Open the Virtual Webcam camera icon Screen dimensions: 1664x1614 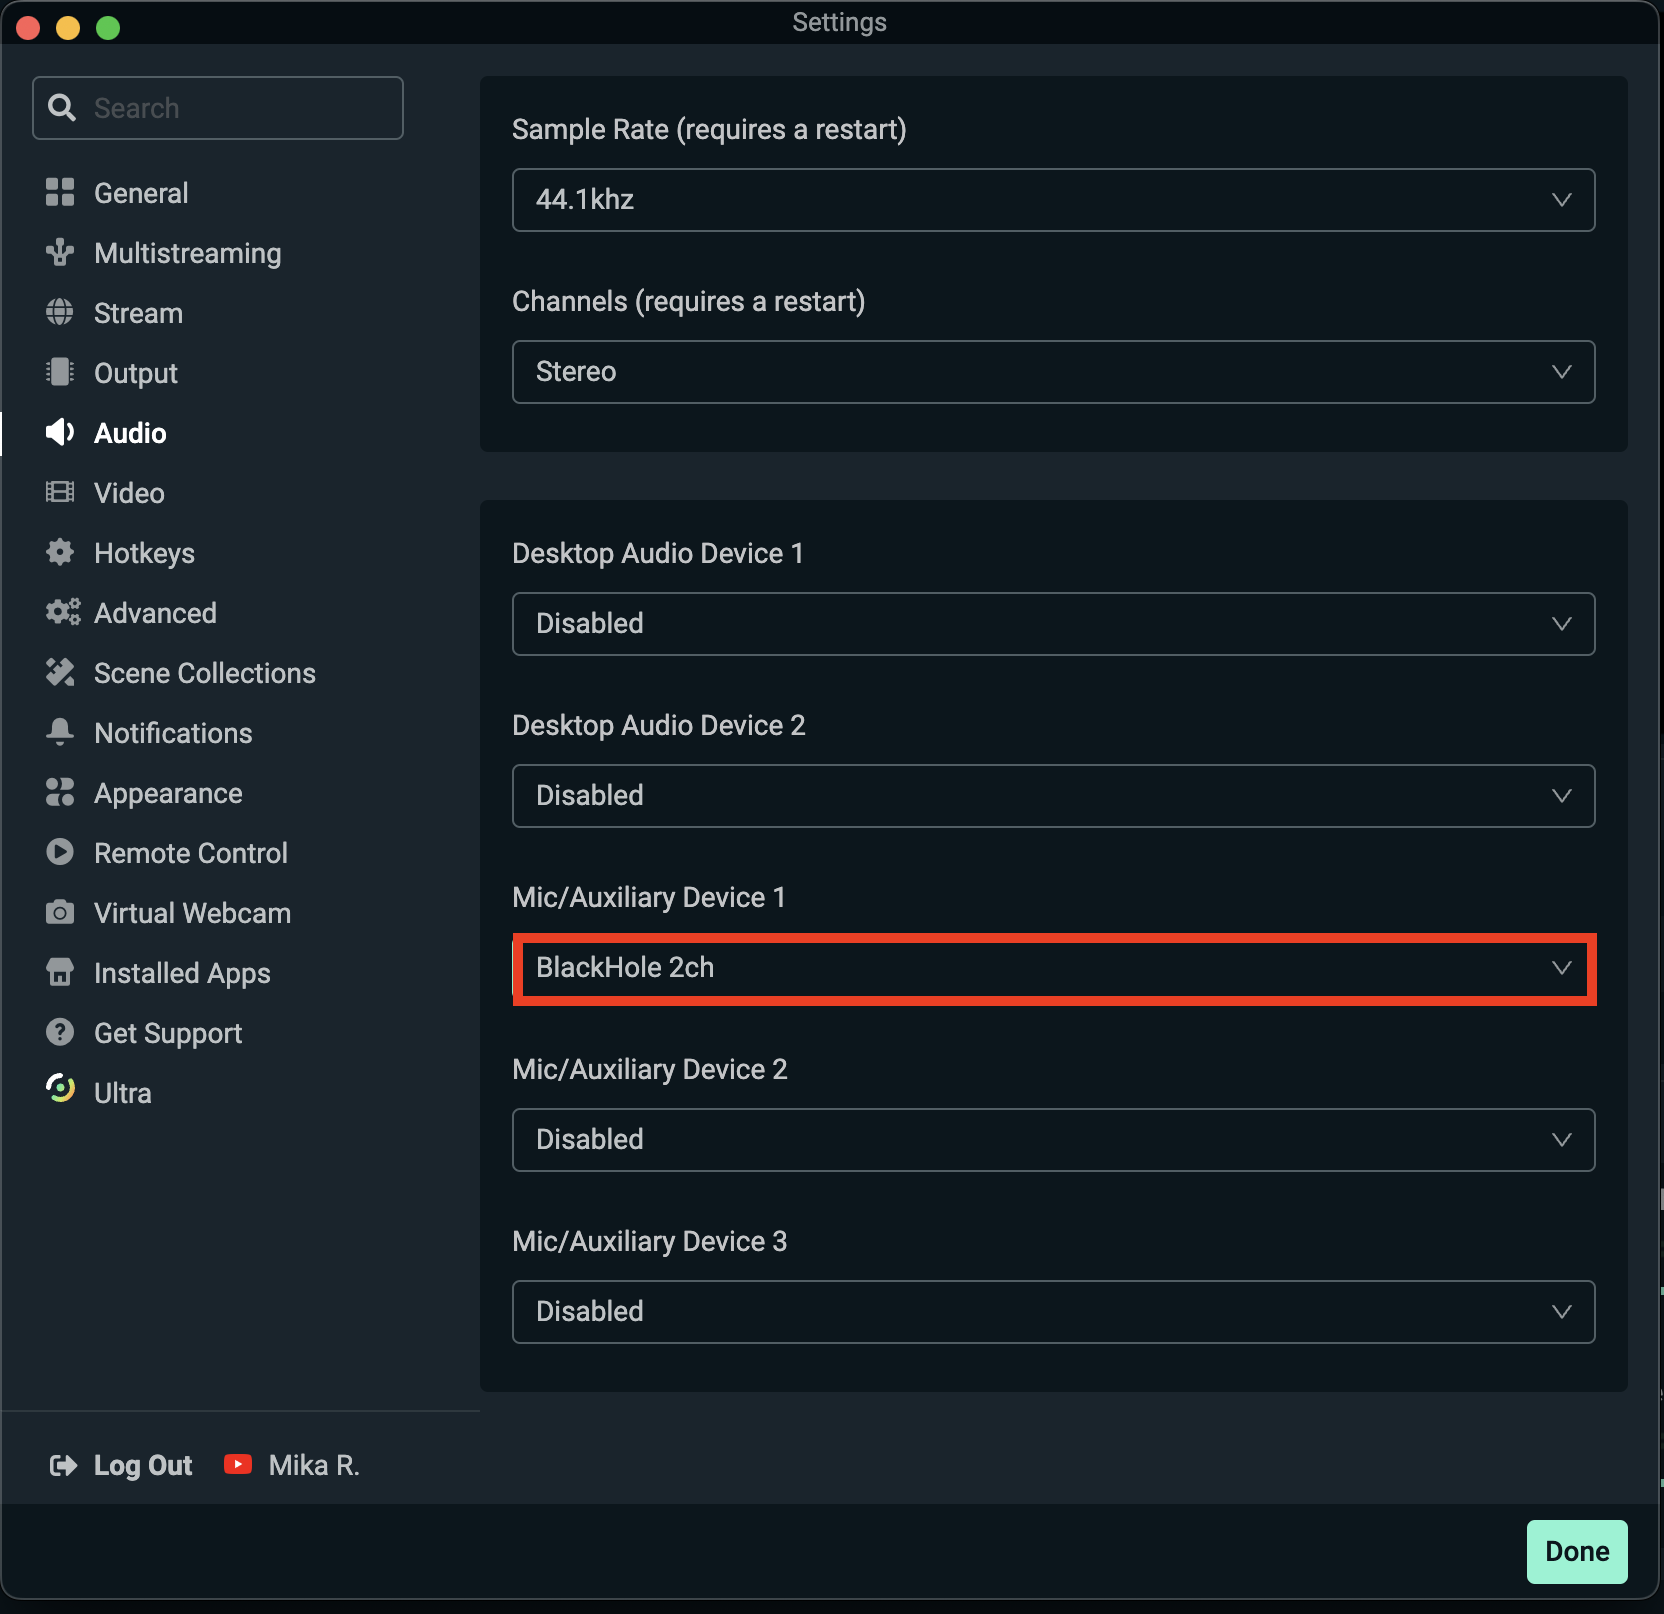click(60, 912)
